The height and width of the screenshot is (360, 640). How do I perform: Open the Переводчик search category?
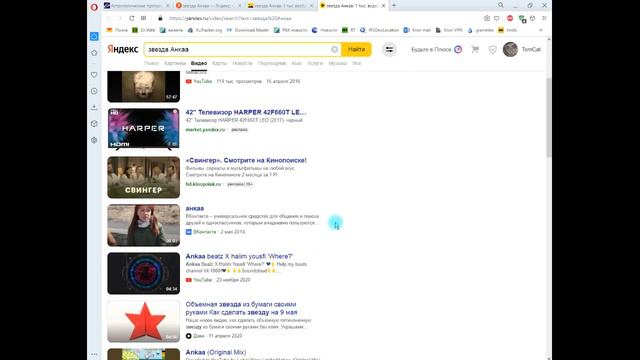[x=272, y=63]
